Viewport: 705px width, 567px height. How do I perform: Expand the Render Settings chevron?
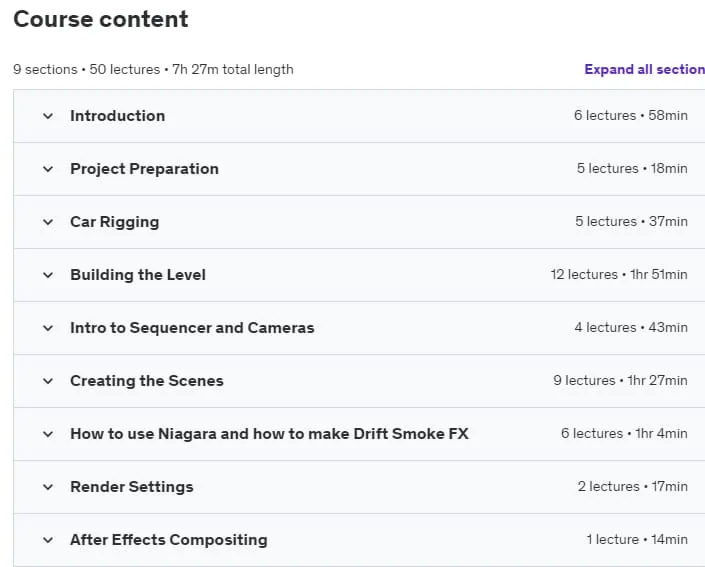tap(48, 487)
